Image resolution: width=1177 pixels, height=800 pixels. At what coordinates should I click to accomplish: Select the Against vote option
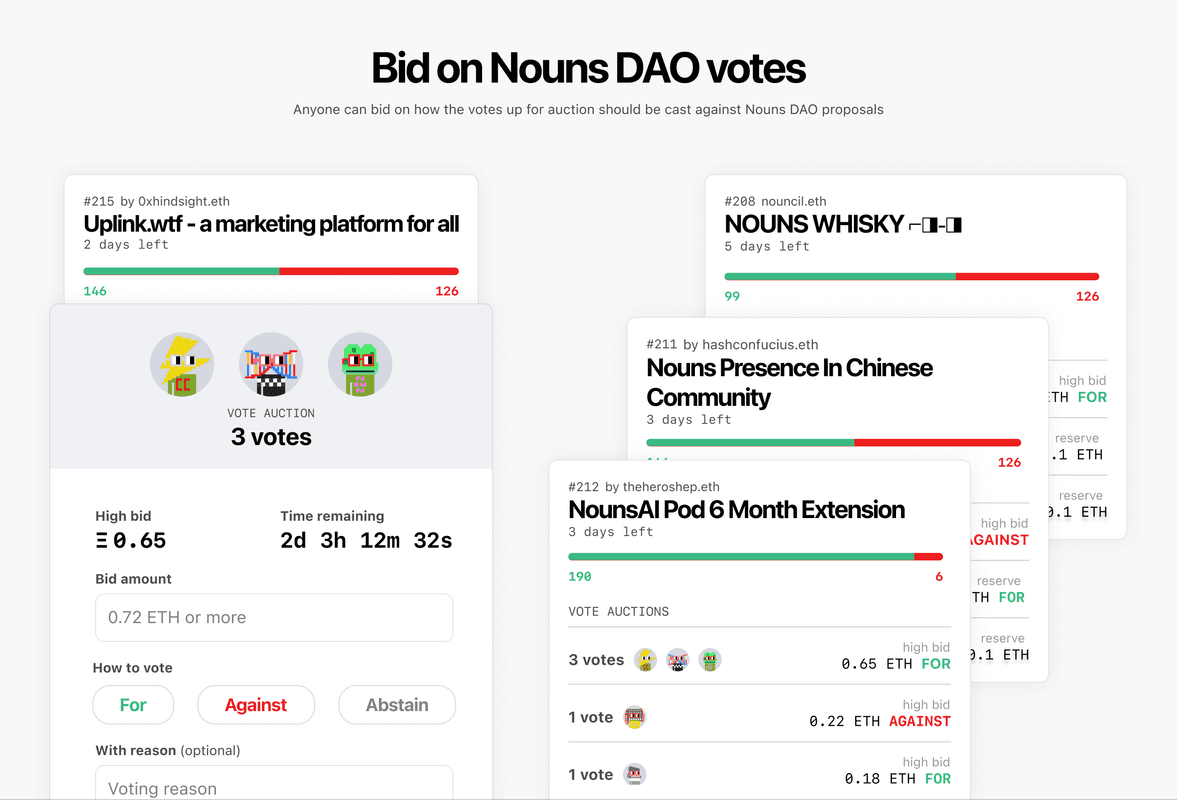point(256,705)
